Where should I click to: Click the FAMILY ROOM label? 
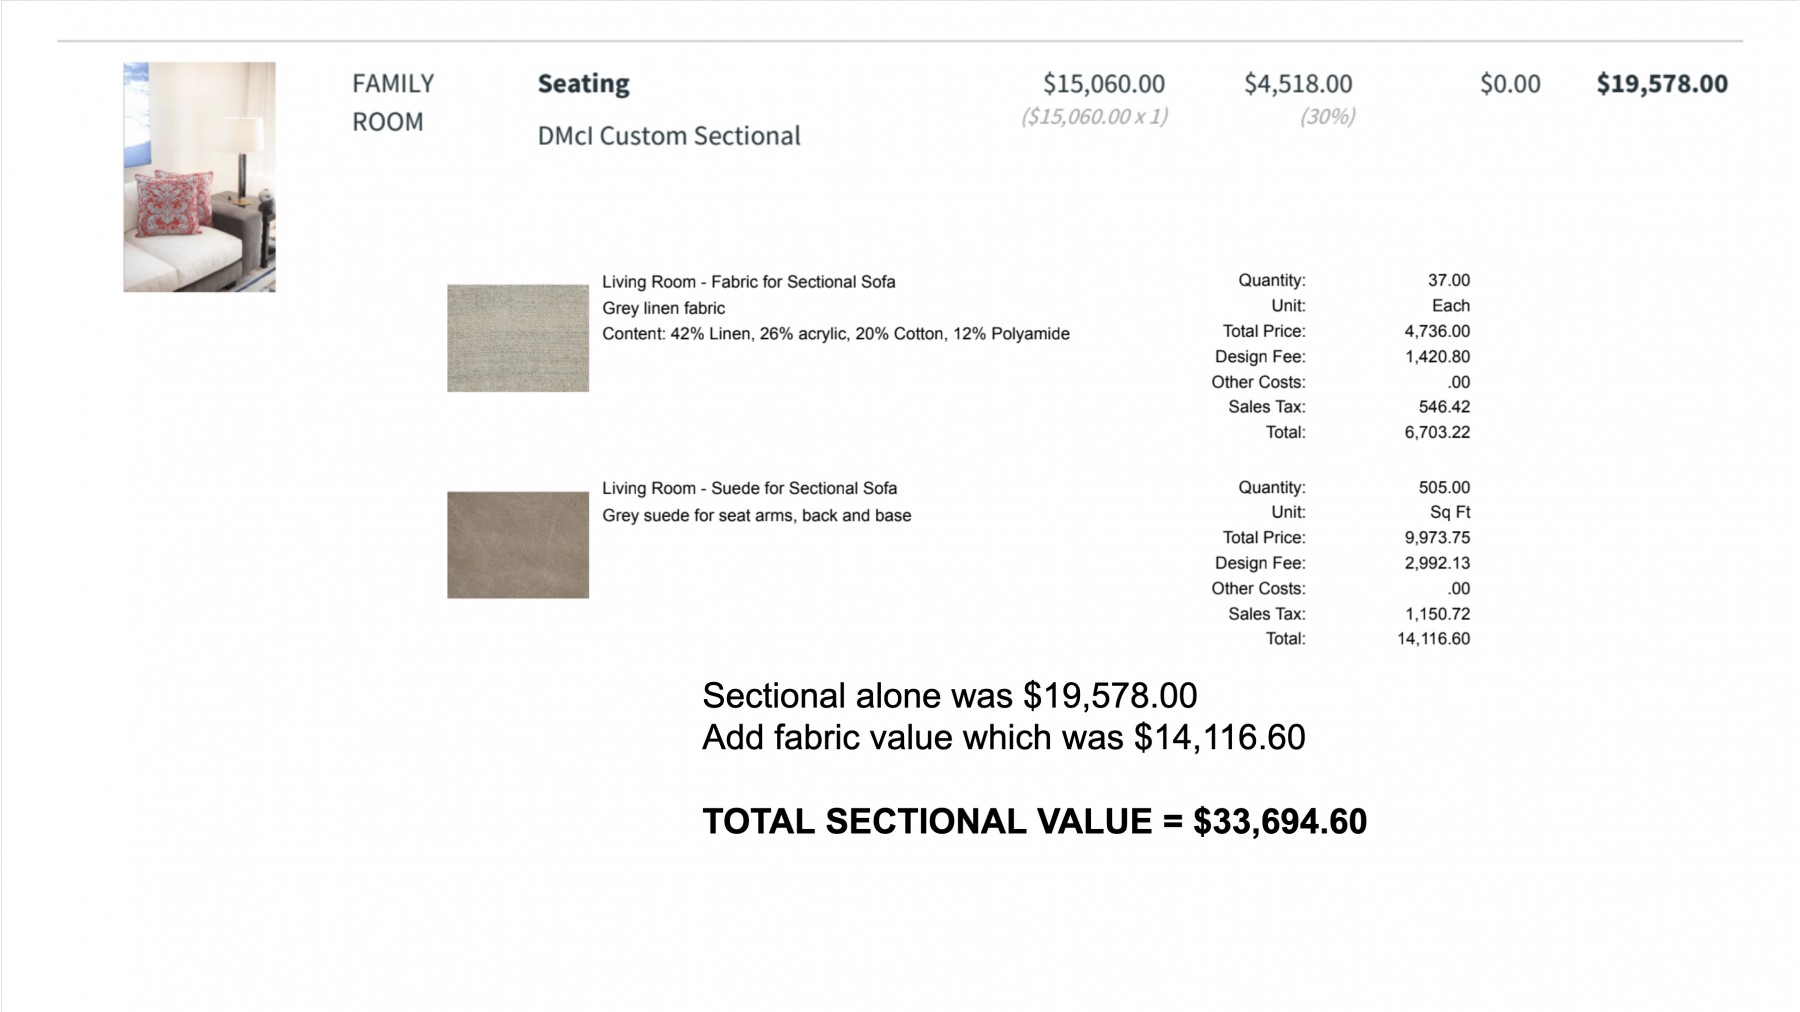(x=393, y=102)
